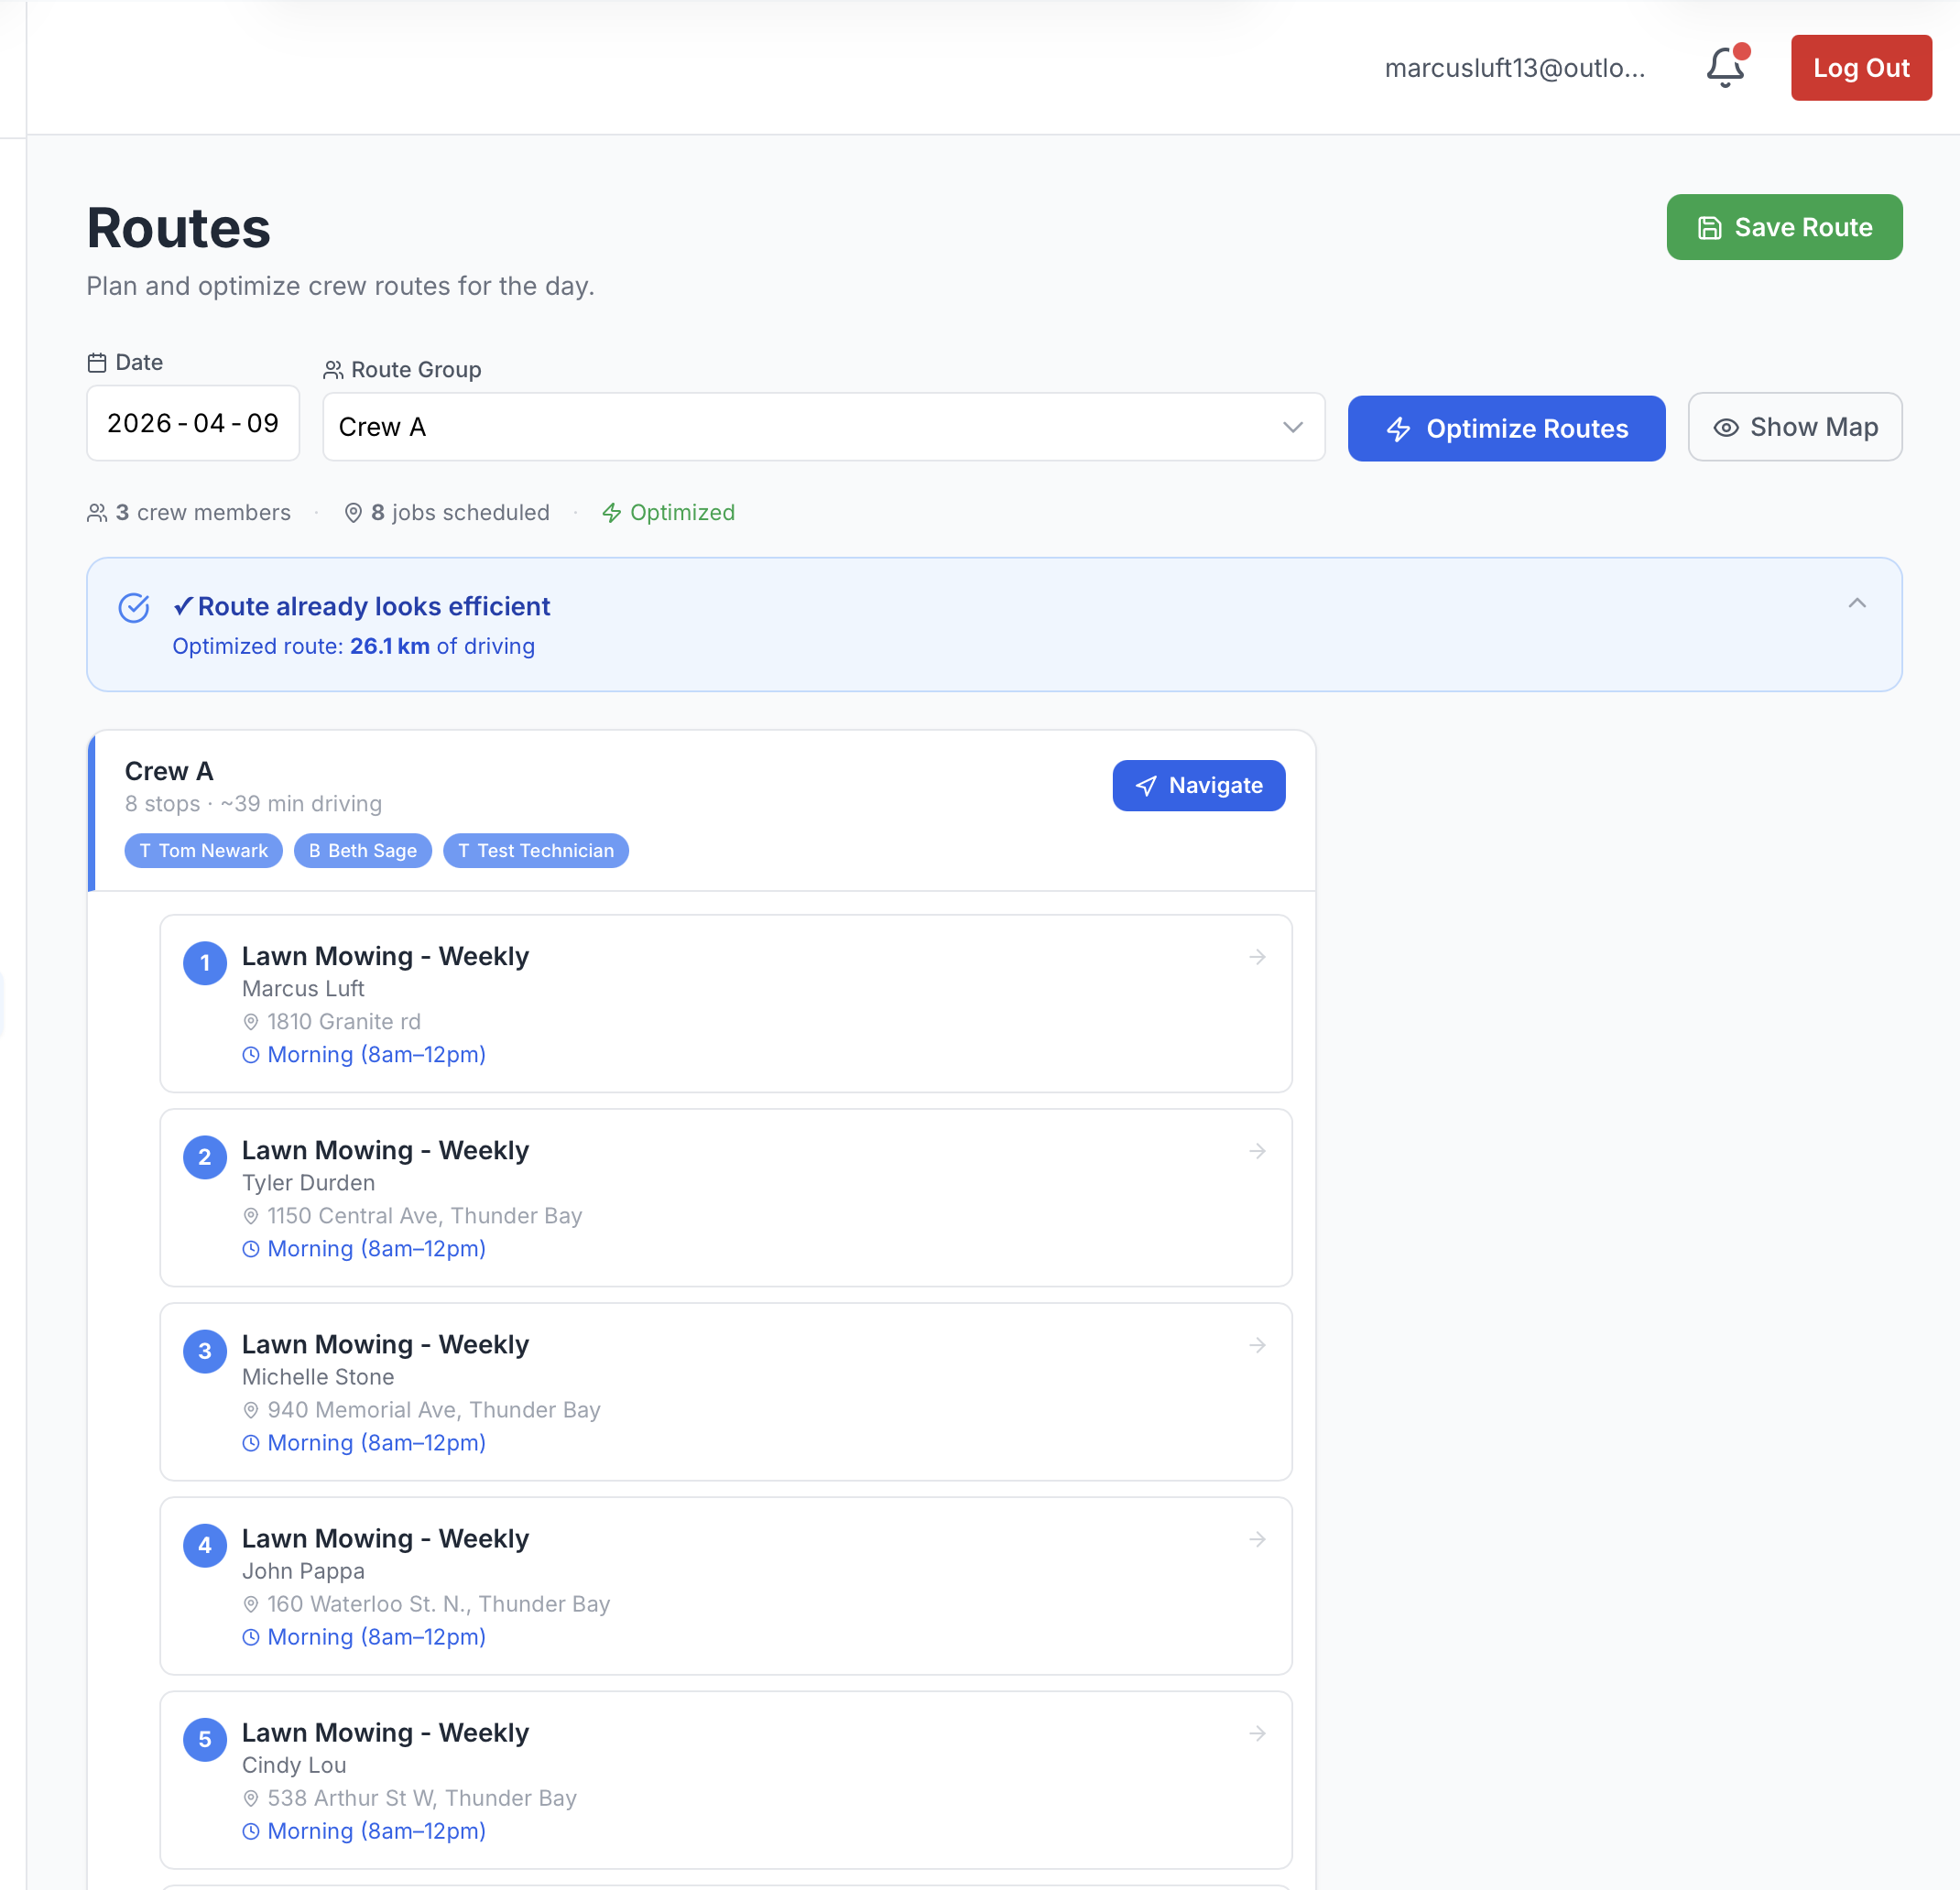
Task: Click stop number 4 badge
Action: [x=204, y=1545]
